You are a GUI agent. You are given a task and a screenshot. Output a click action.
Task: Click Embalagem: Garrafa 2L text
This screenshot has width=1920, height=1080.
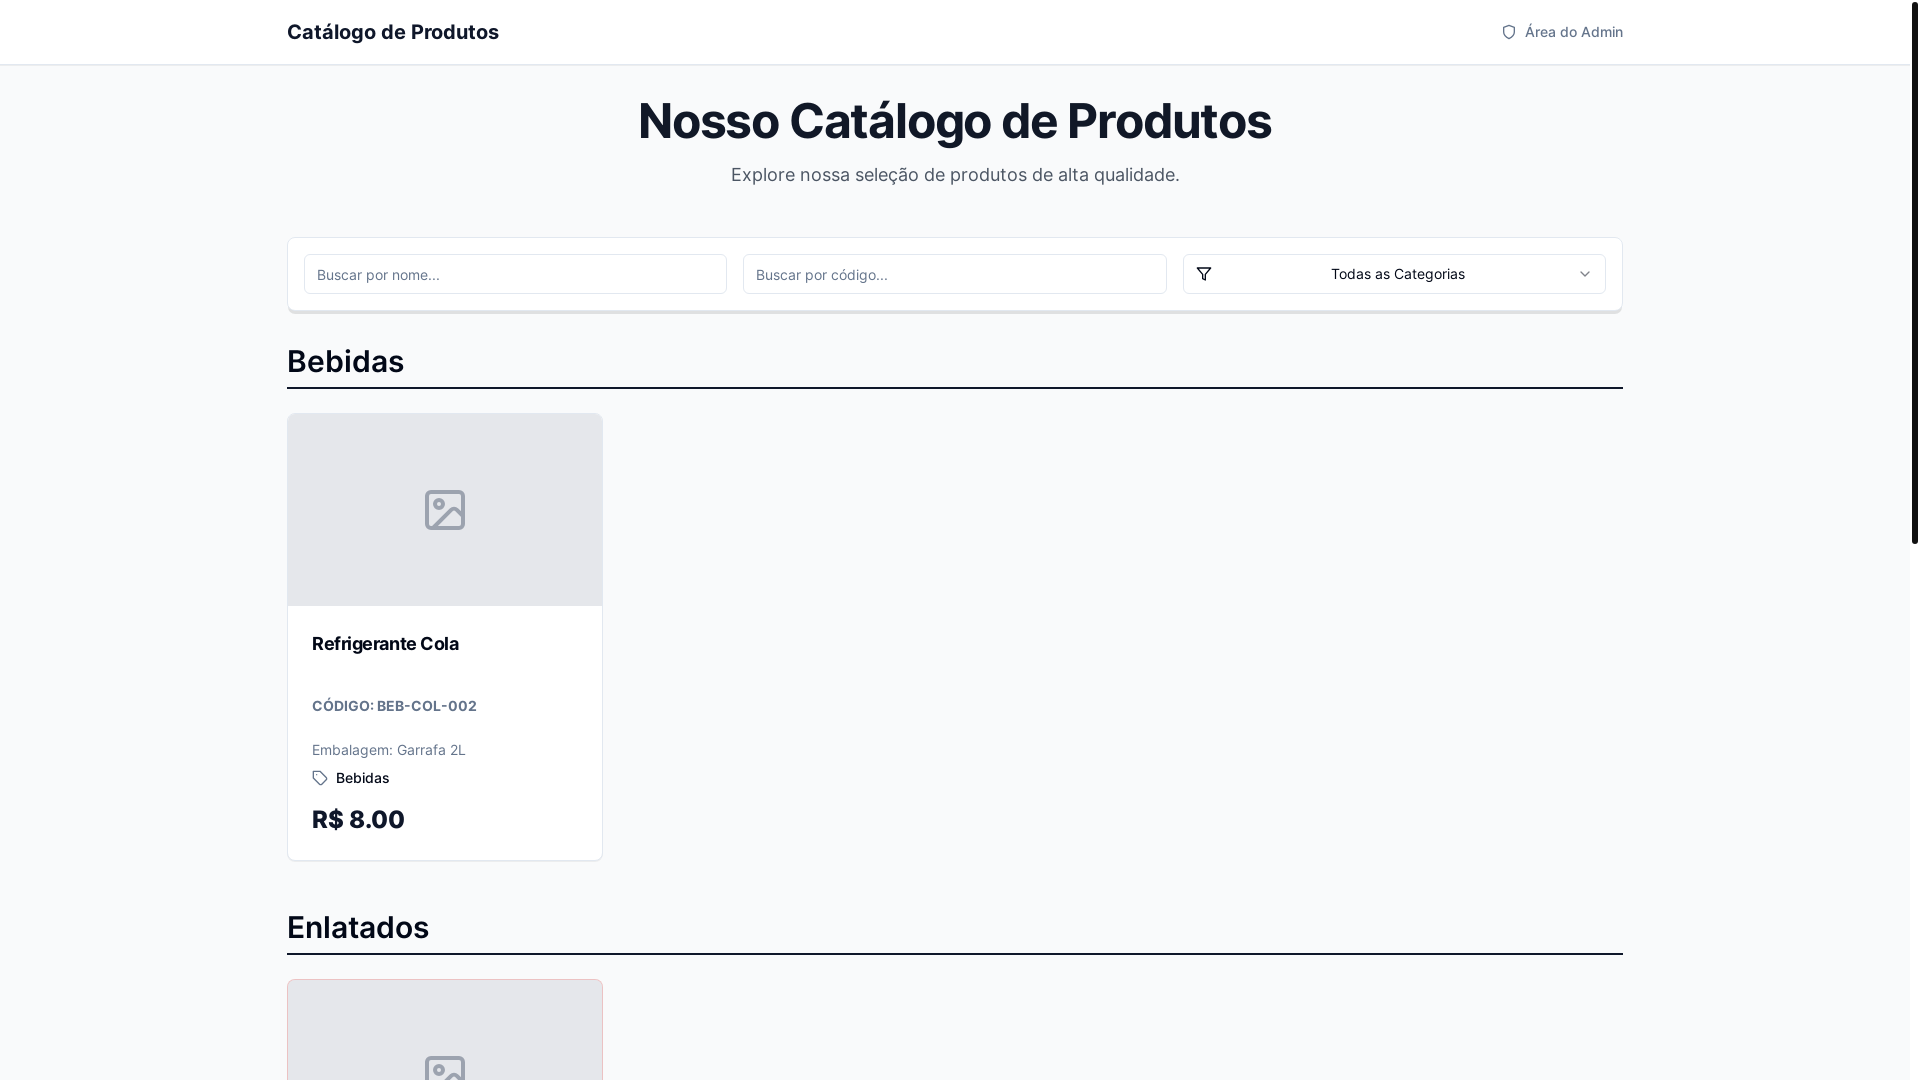(x=389, y=750)
